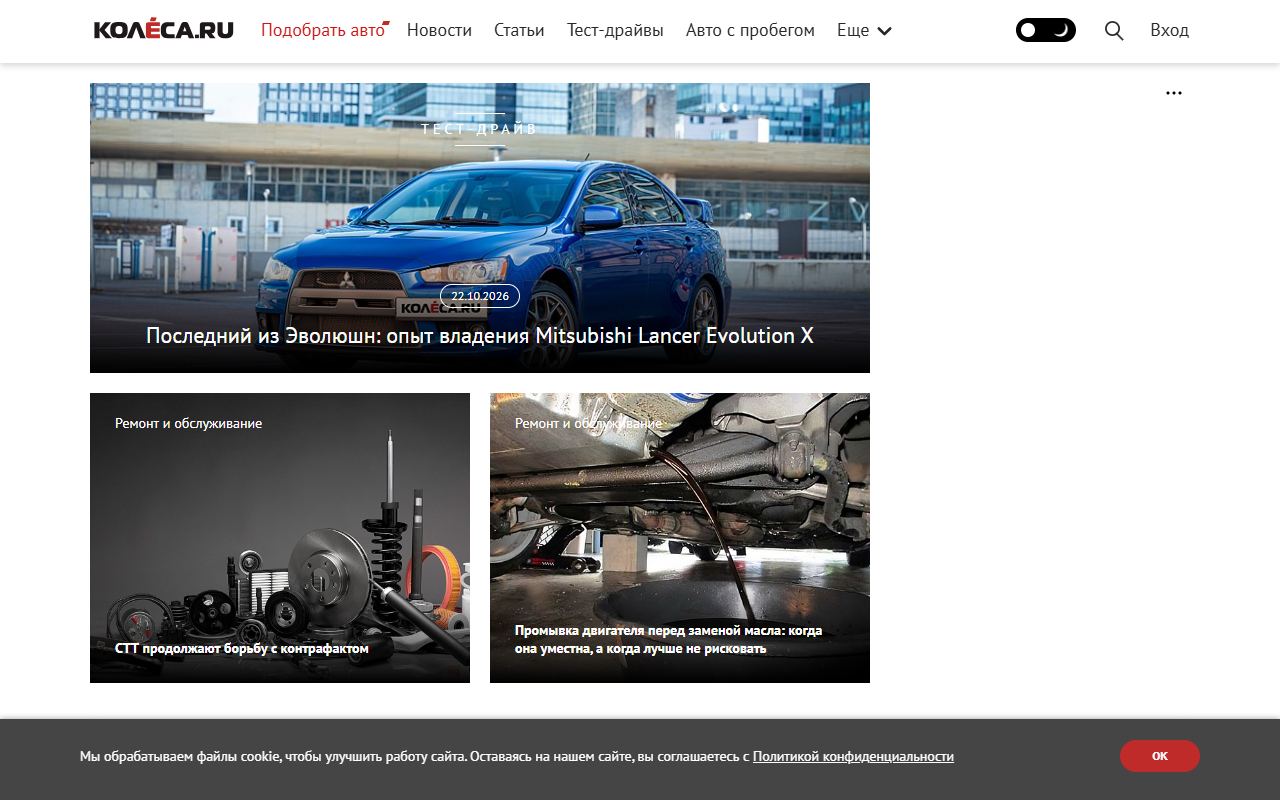Open the Политикой конфиденциальности link
The height and width of the screenshot is (800, 1280).
[853, 756]
